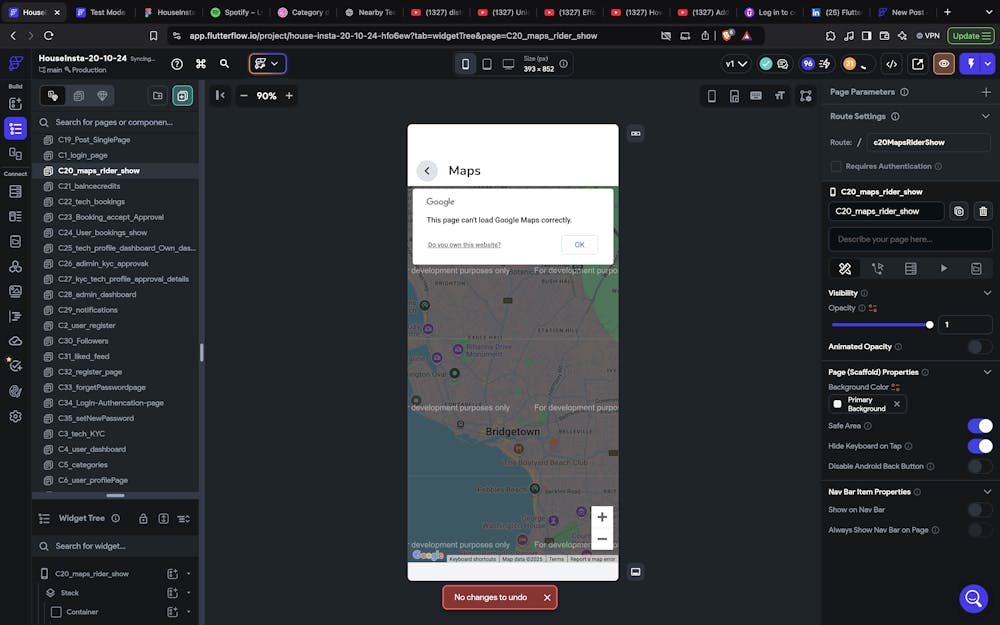This screenshot has height=625, width=1000.
Task: Open C24_User_bookings_show page
Action: 102,233
